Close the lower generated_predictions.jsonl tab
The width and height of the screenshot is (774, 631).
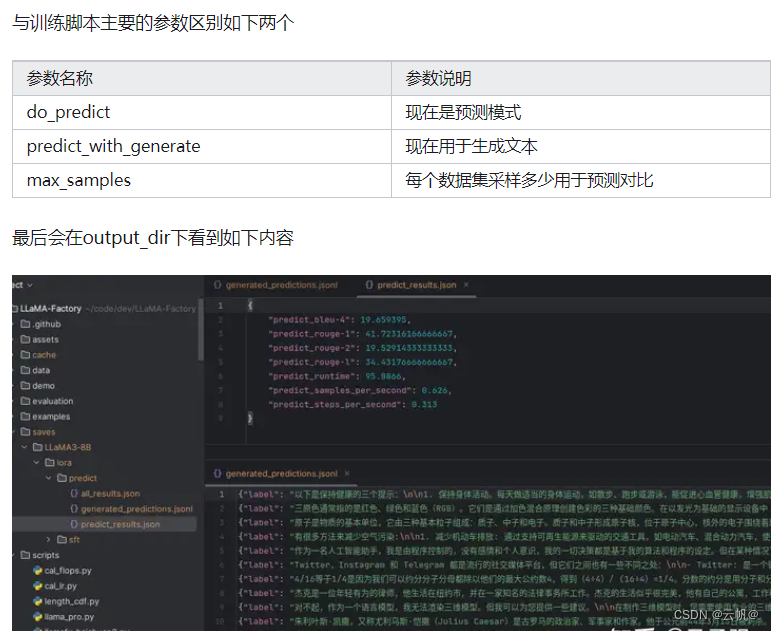click(x=347, y=473)
